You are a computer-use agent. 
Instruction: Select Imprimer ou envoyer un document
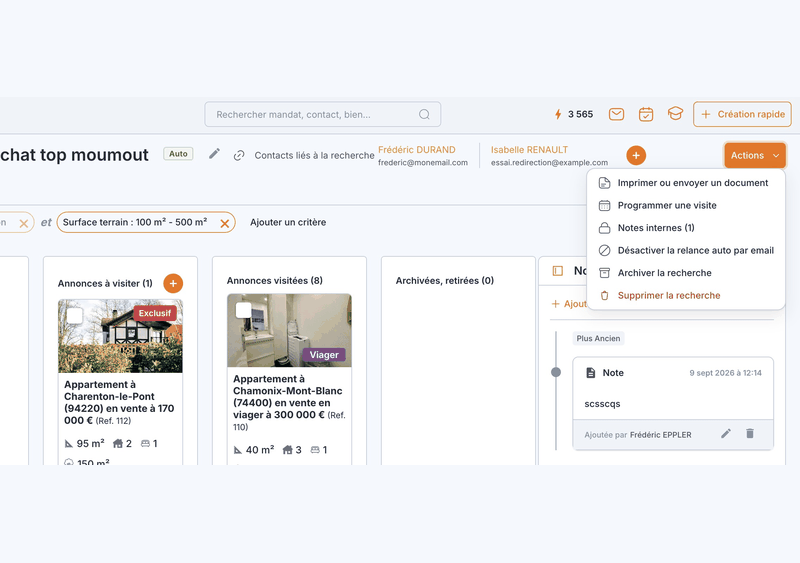(x=686, y=183)
